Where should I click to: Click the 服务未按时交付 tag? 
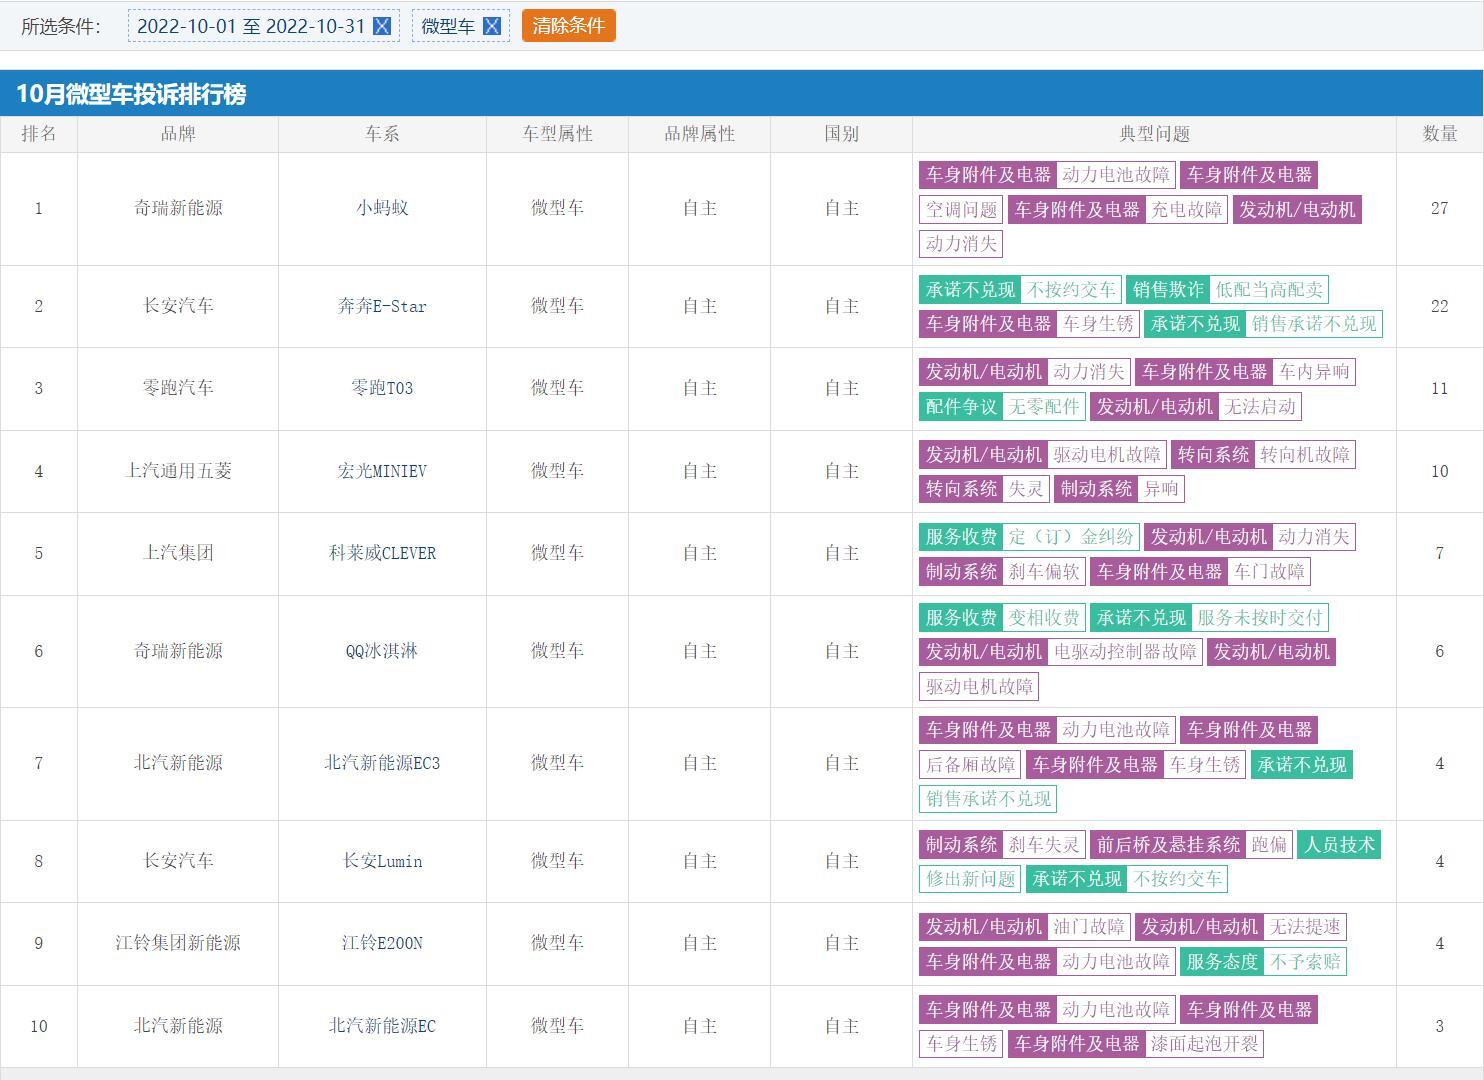[x=1260, y=618]
